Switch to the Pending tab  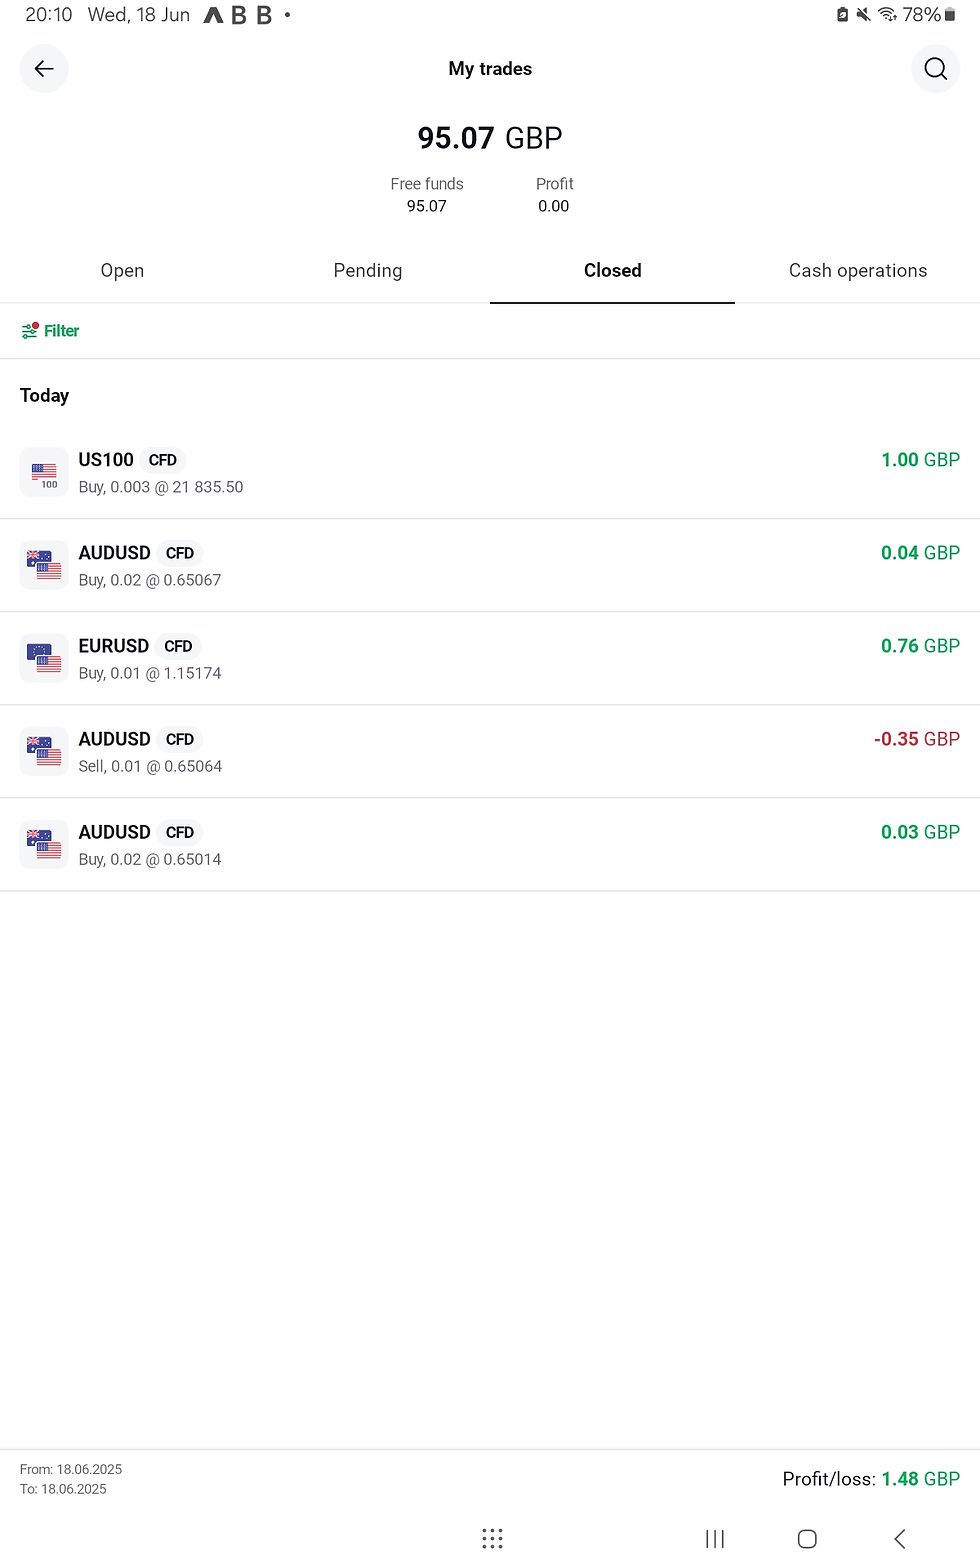[x=368, y=271]
